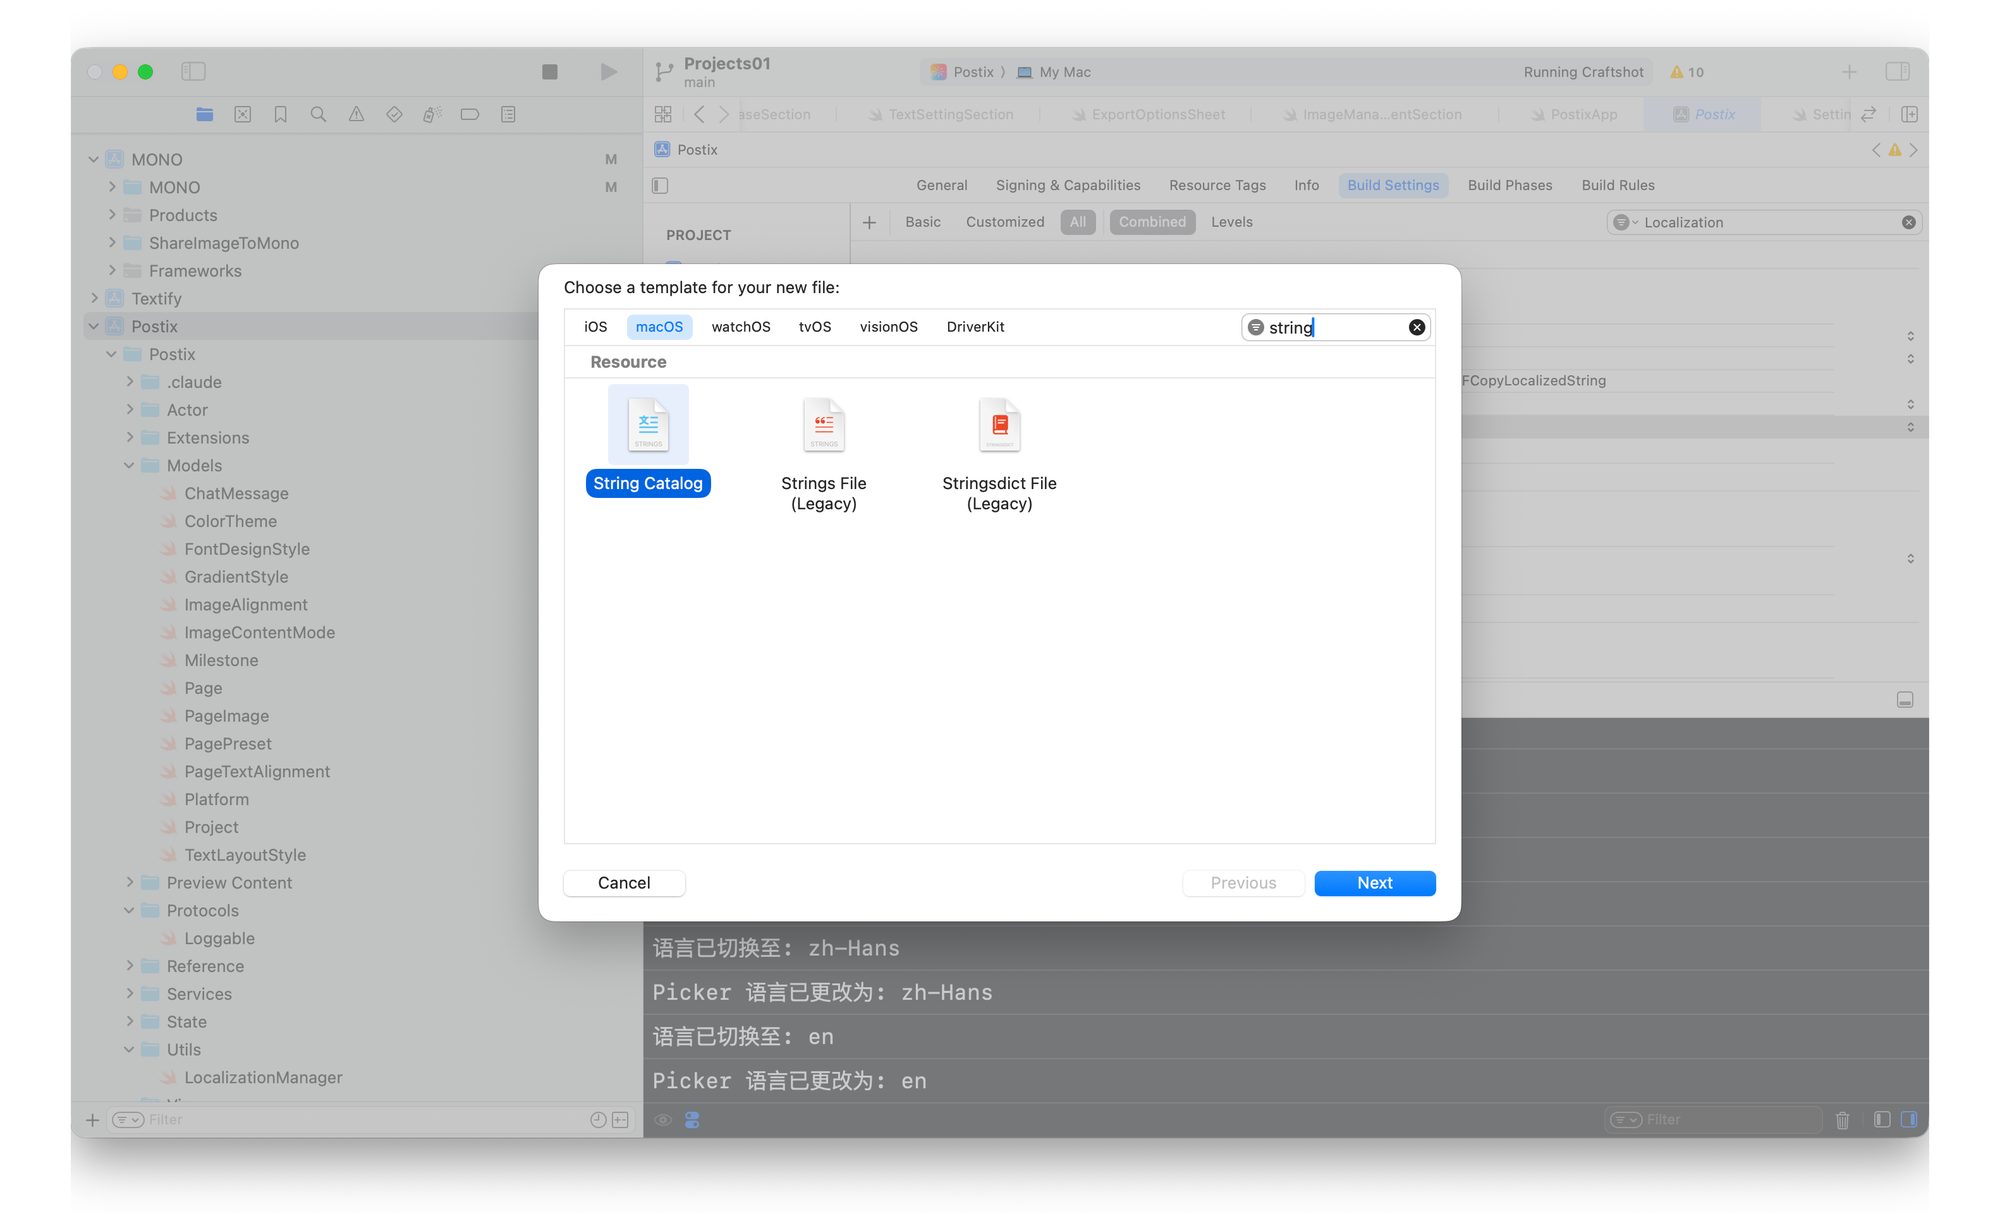Expand the Textify project
This screenshot has width=2000, height=1231.
94,299
